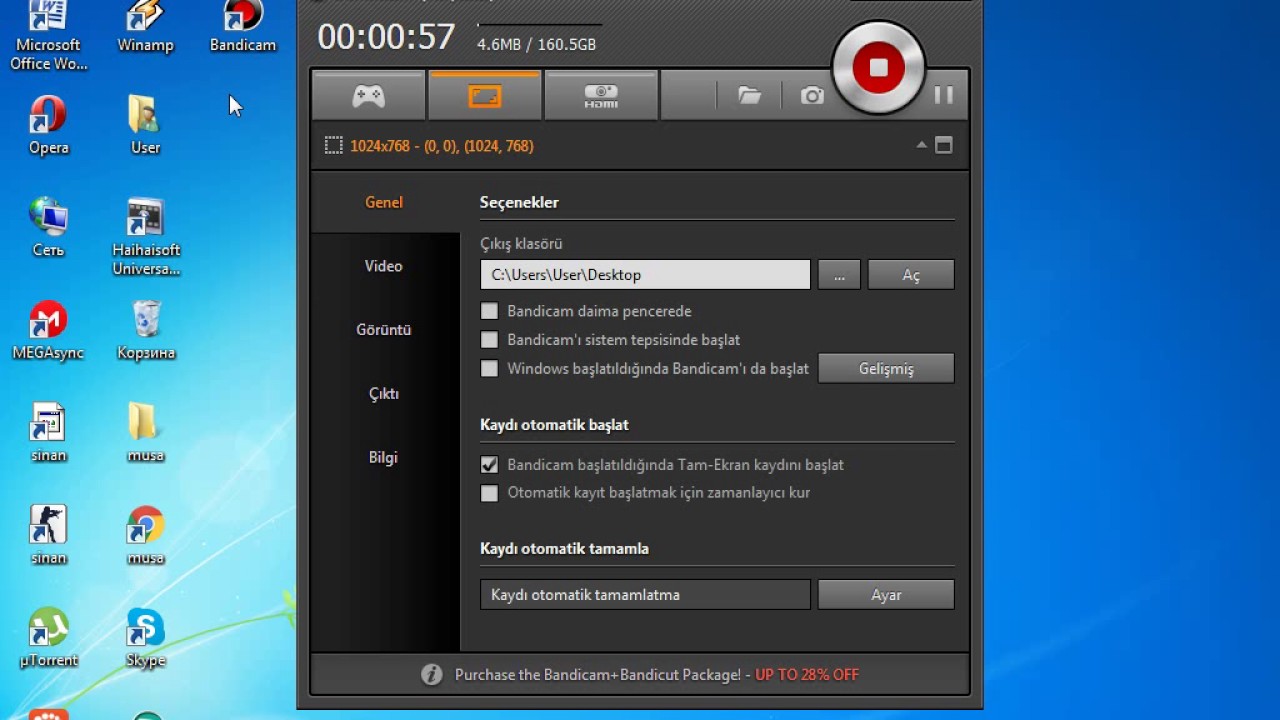
Task: Click the 1024x768 region text
Action: 442,146
